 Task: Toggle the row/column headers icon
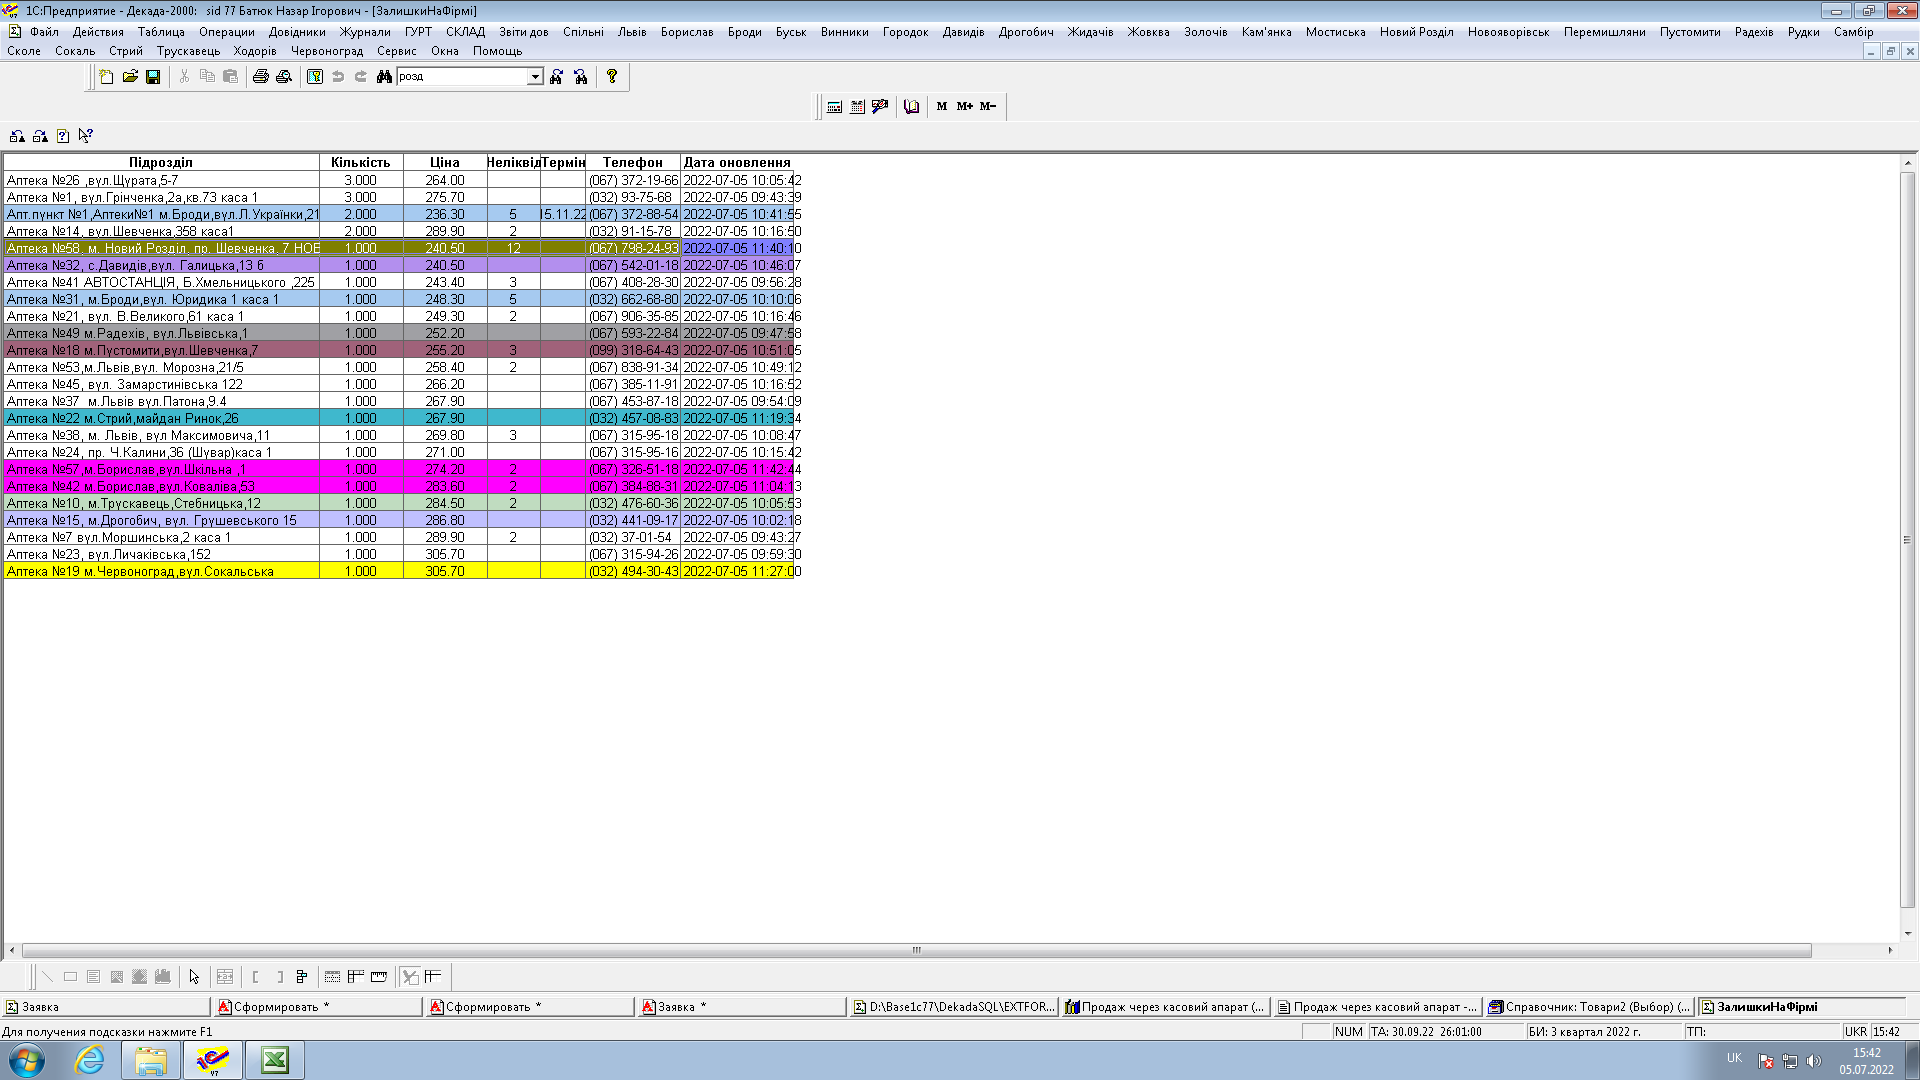pyautogui.click(x=356, y=977)
